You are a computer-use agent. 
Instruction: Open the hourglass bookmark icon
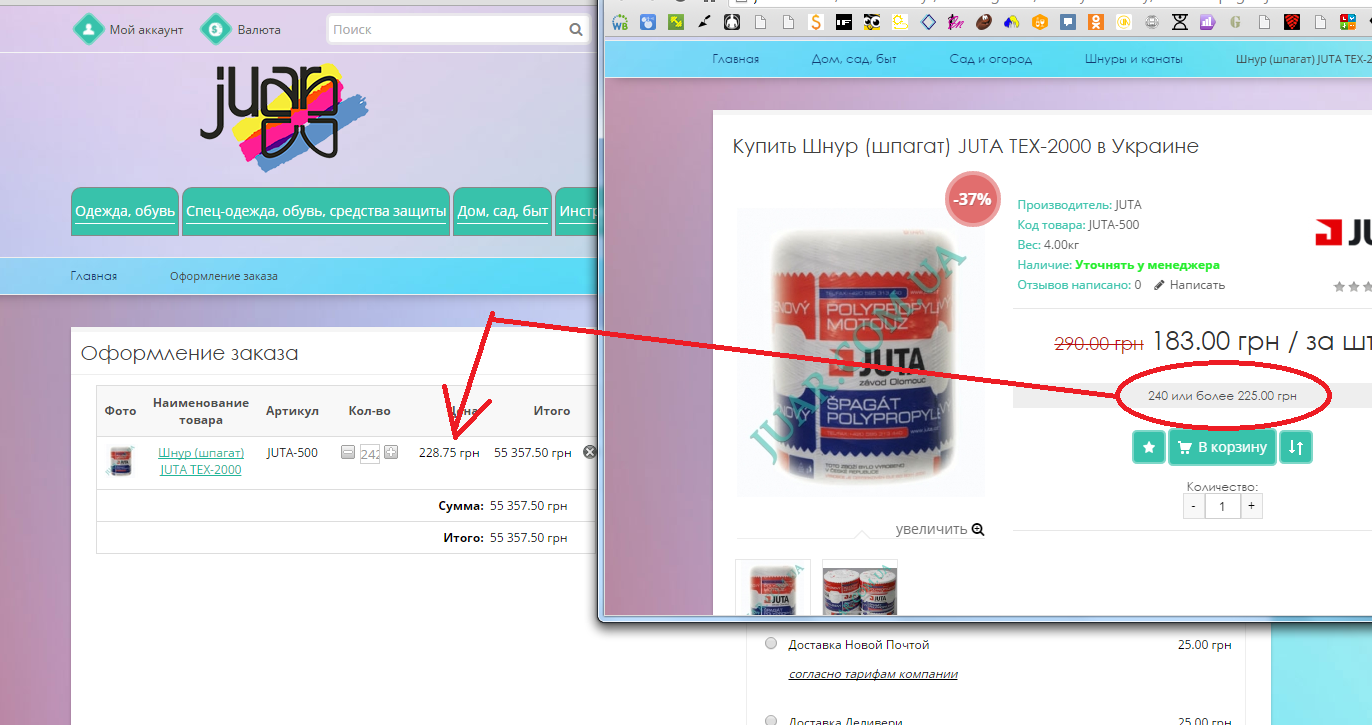tap(1180, 22)
